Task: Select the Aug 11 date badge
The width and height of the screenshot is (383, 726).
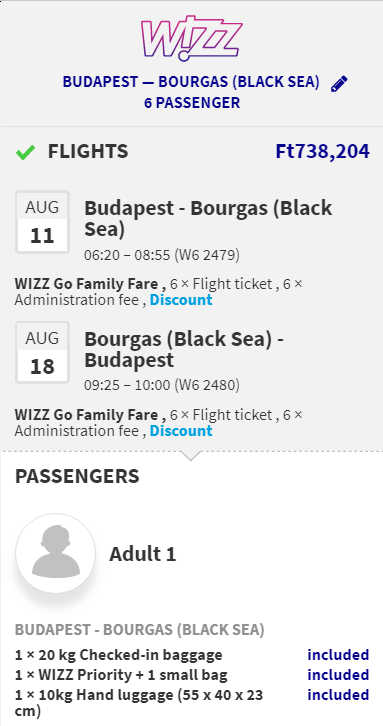Action: pyautogui.click(x=43, y=222)
